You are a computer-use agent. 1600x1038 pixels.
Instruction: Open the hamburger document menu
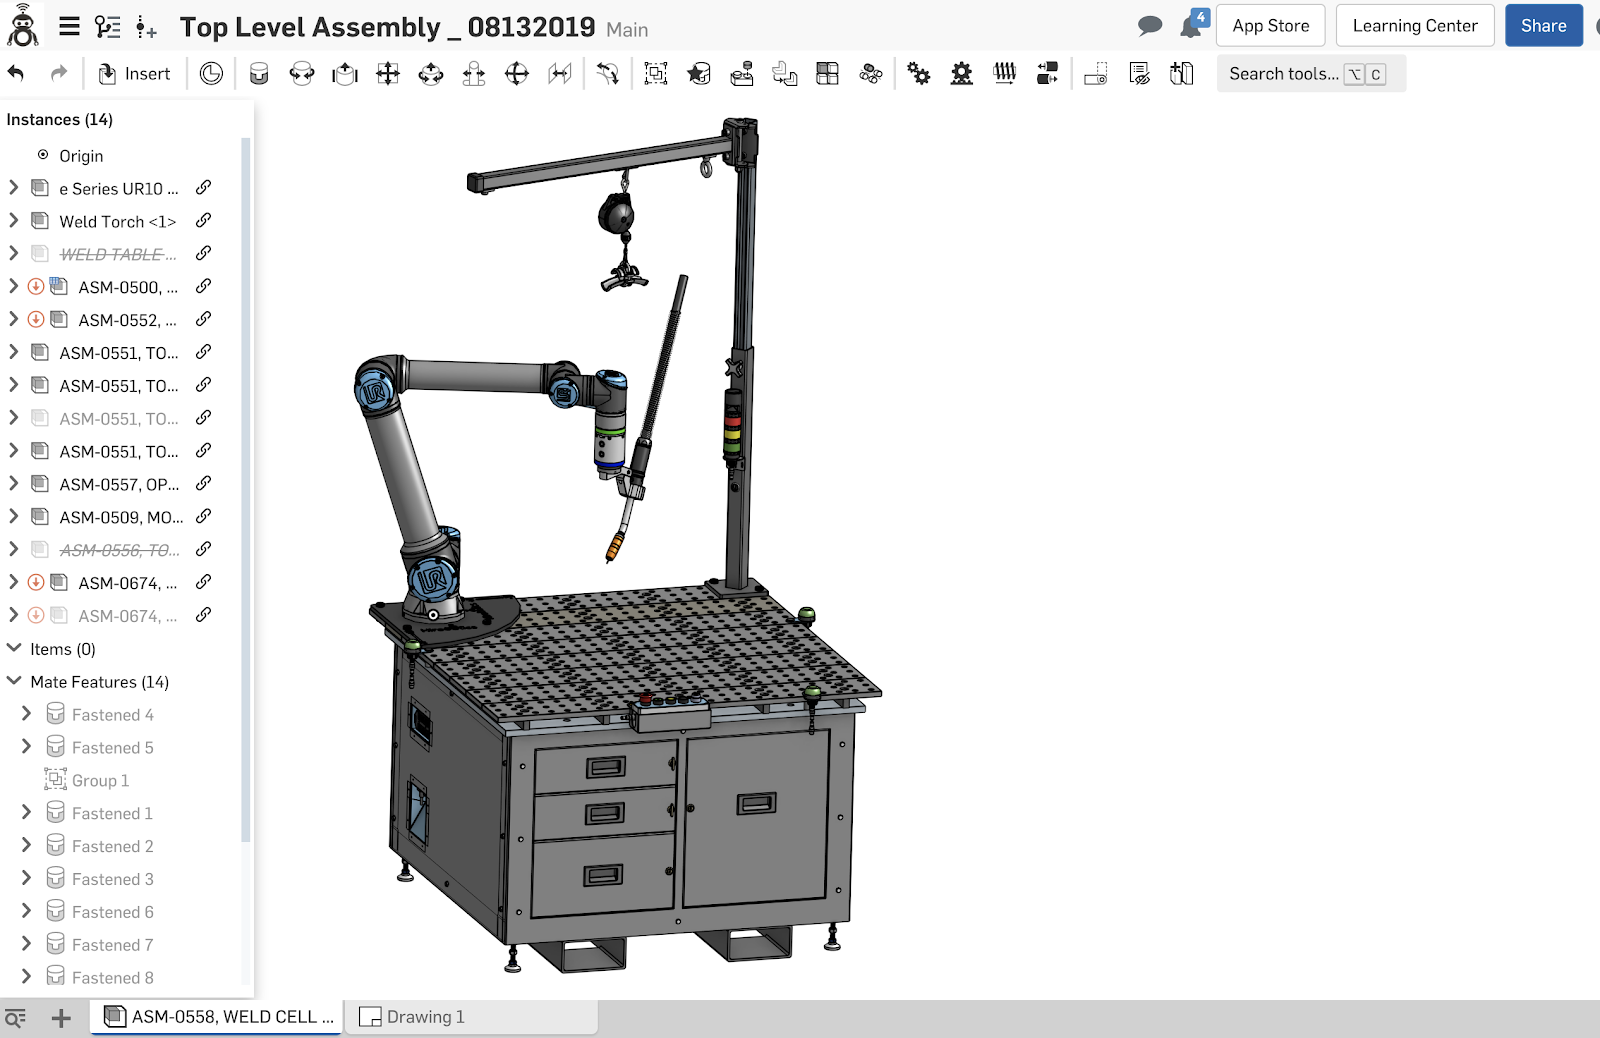[69, 27]
